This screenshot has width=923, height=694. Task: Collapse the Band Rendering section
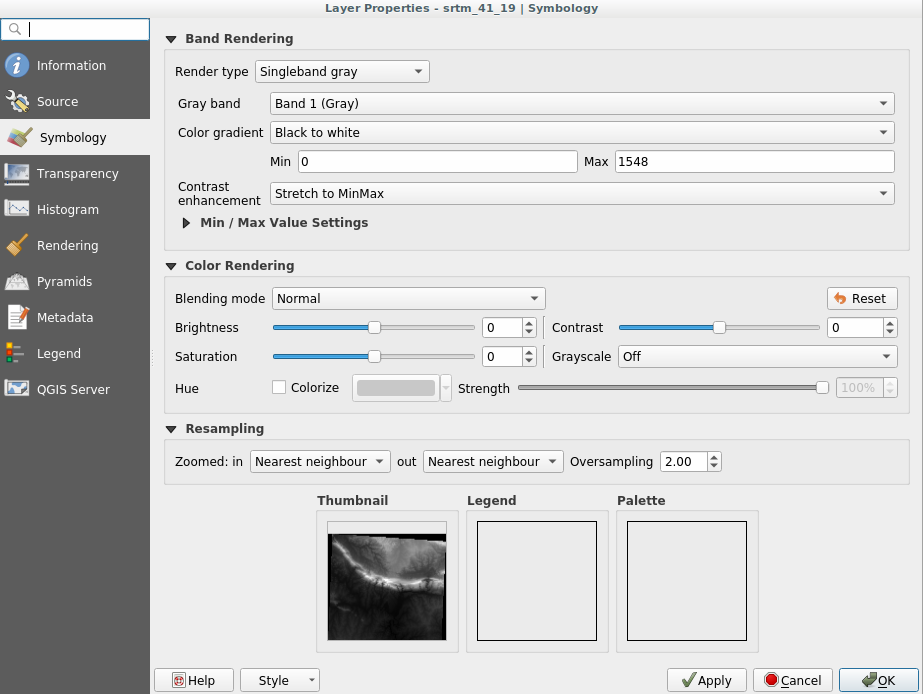click(x=171, y=39)
